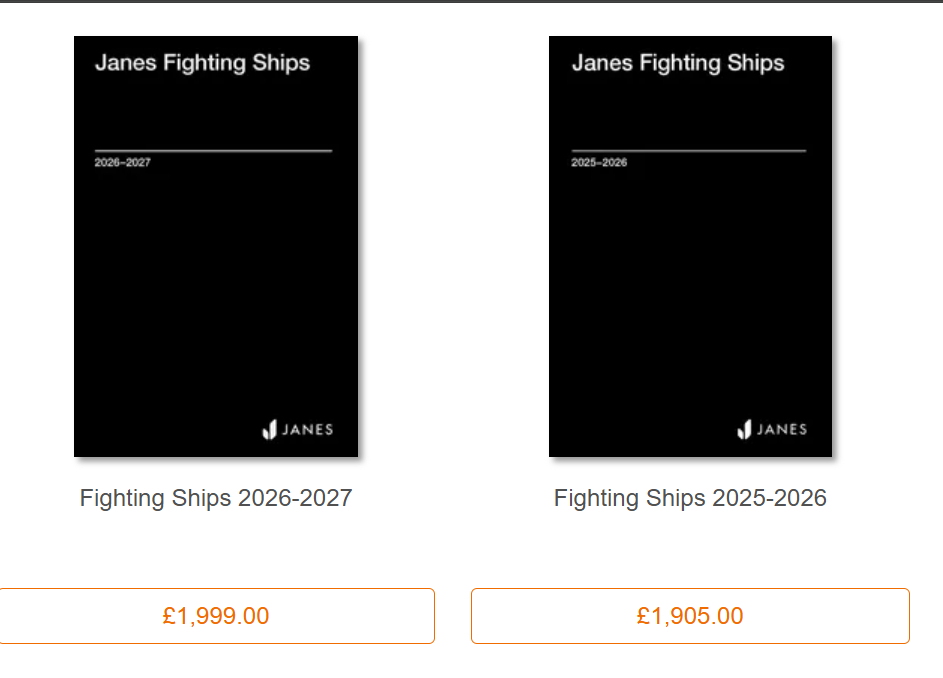Click the grey divider line on the 2025-2026 cover
This screenshot has width=943, height=678.
[688, 151]
